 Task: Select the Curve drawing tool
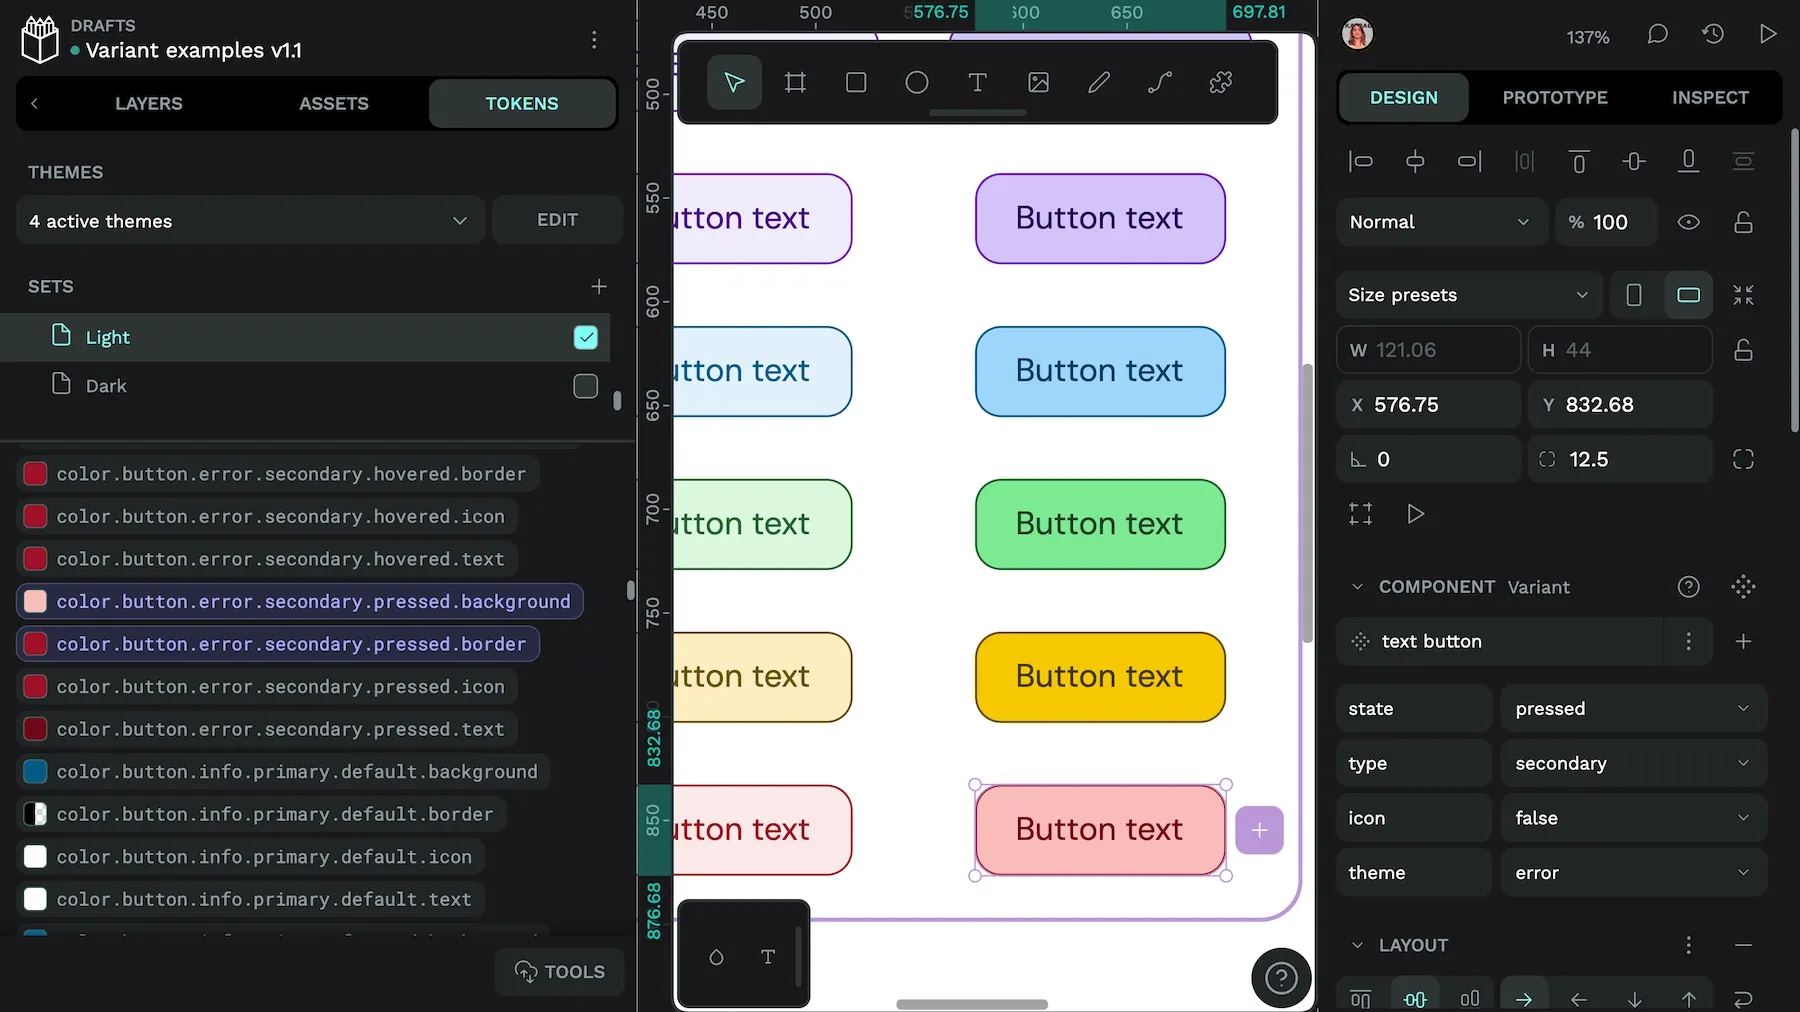1159,82
